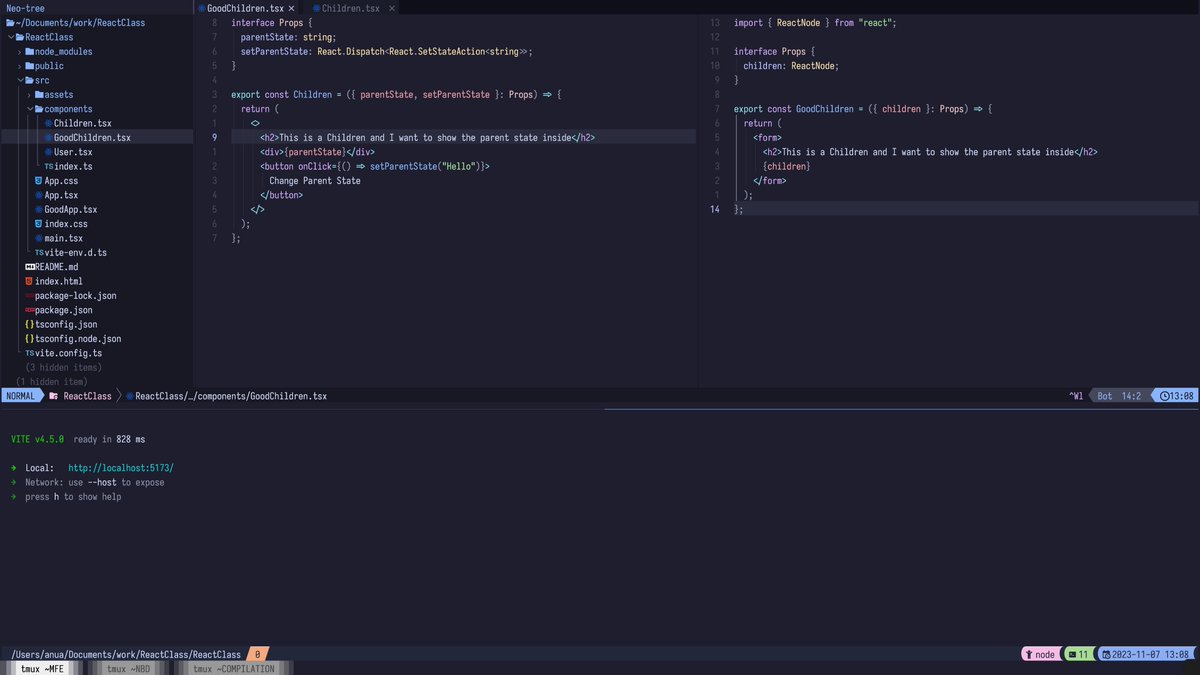Select the GoodChildren.tsx buffer tab
Viewport: 1200px width, 675px height.
point(245,8)
